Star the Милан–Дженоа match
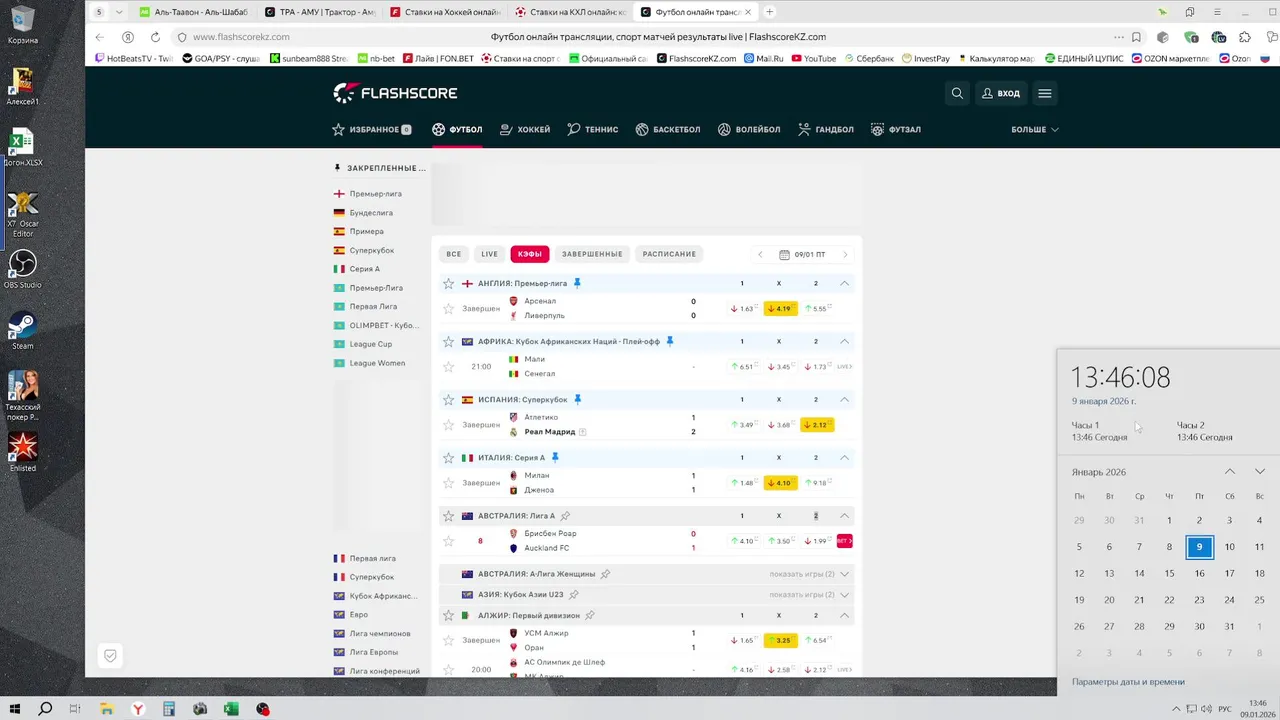 pyautogui.click(x=449, y=483)
